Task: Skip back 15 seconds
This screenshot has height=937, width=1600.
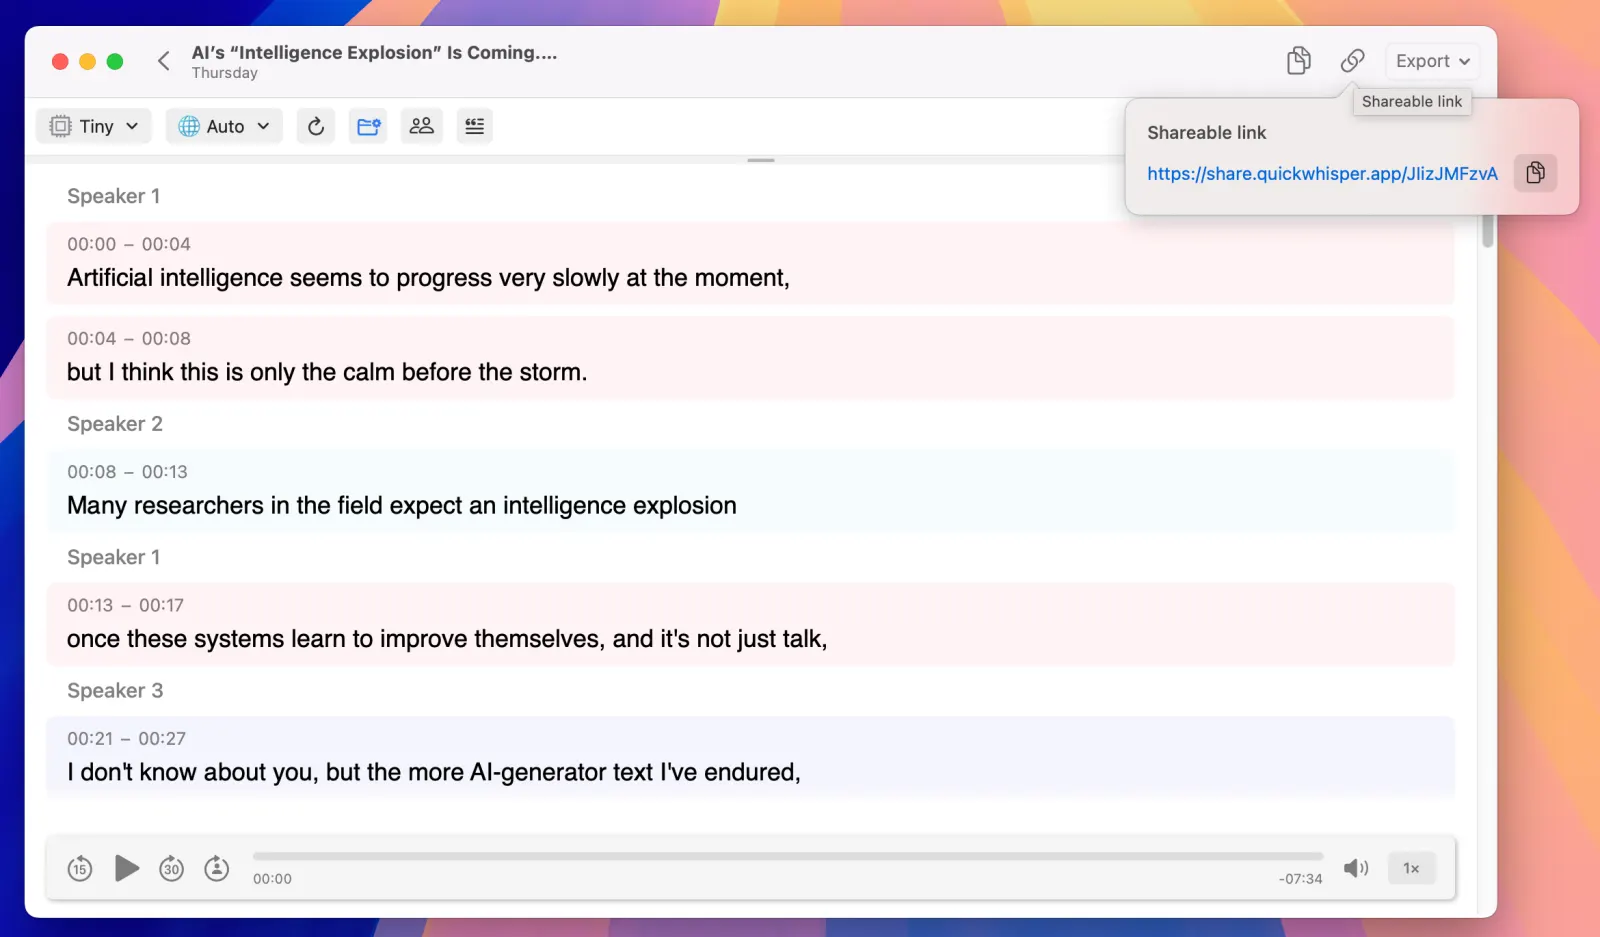Action: click(80, 868)
